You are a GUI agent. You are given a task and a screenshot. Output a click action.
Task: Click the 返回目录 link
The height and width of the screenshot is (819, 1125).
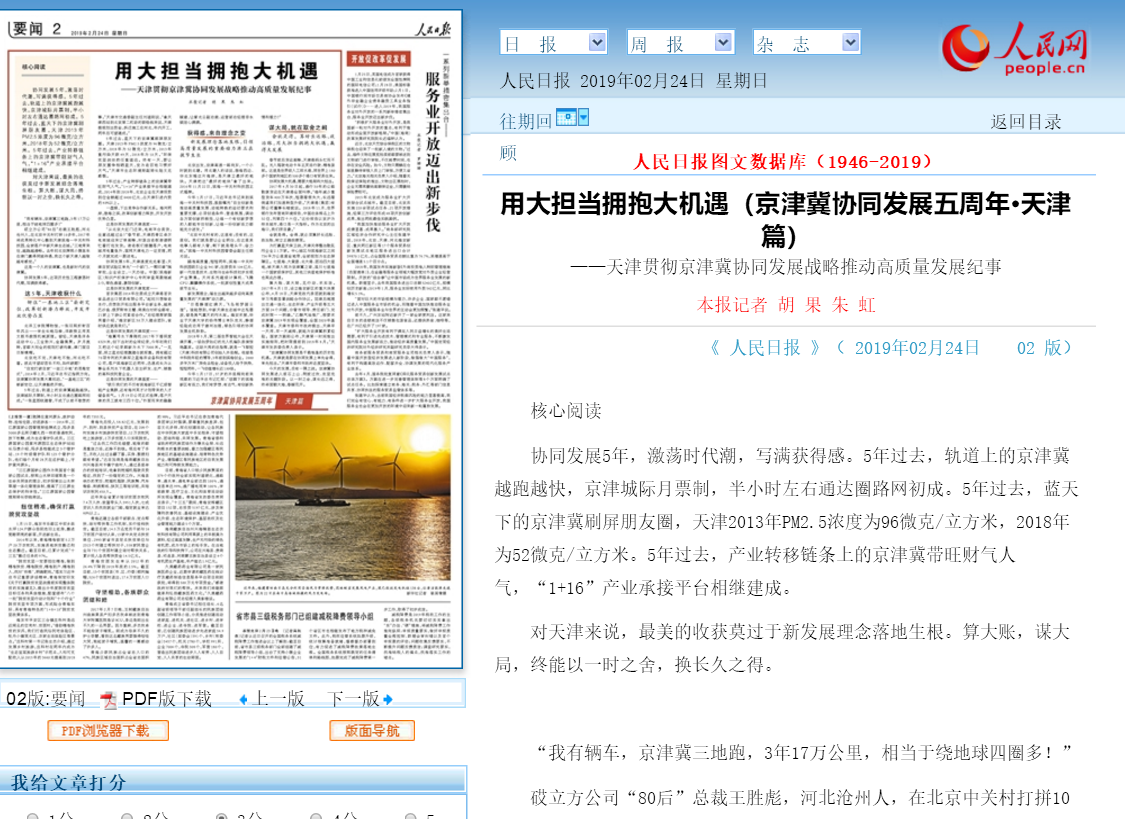tap(1026, 122)
